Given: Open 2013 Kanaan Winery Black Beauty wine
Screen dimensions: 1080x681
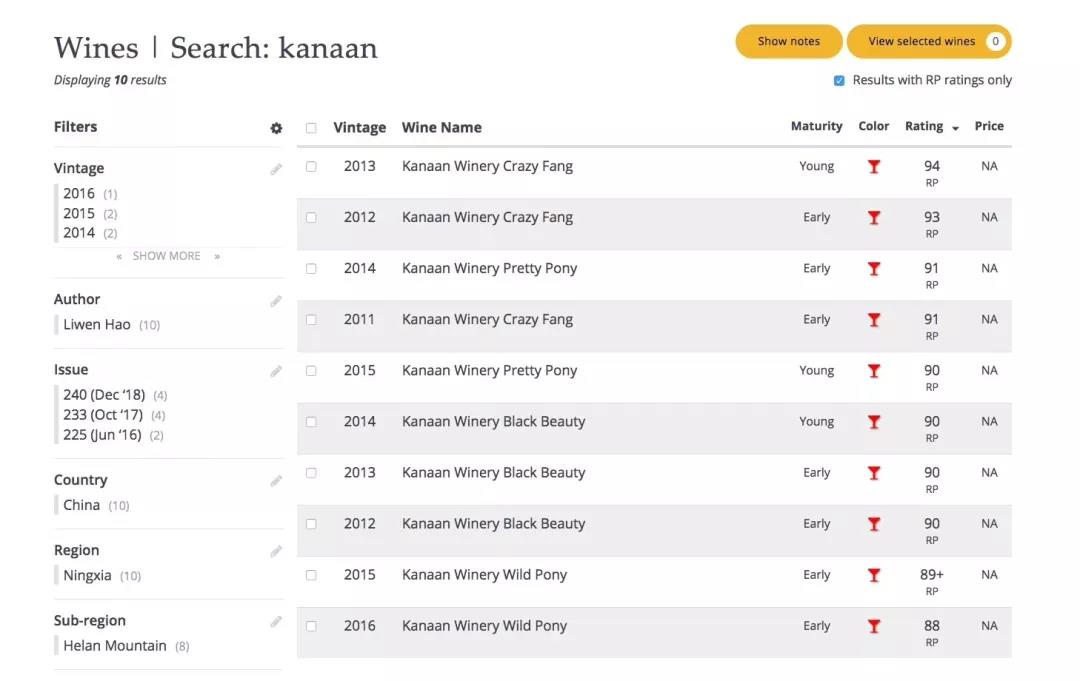Looking at the screenshot, I should point(493,472).
